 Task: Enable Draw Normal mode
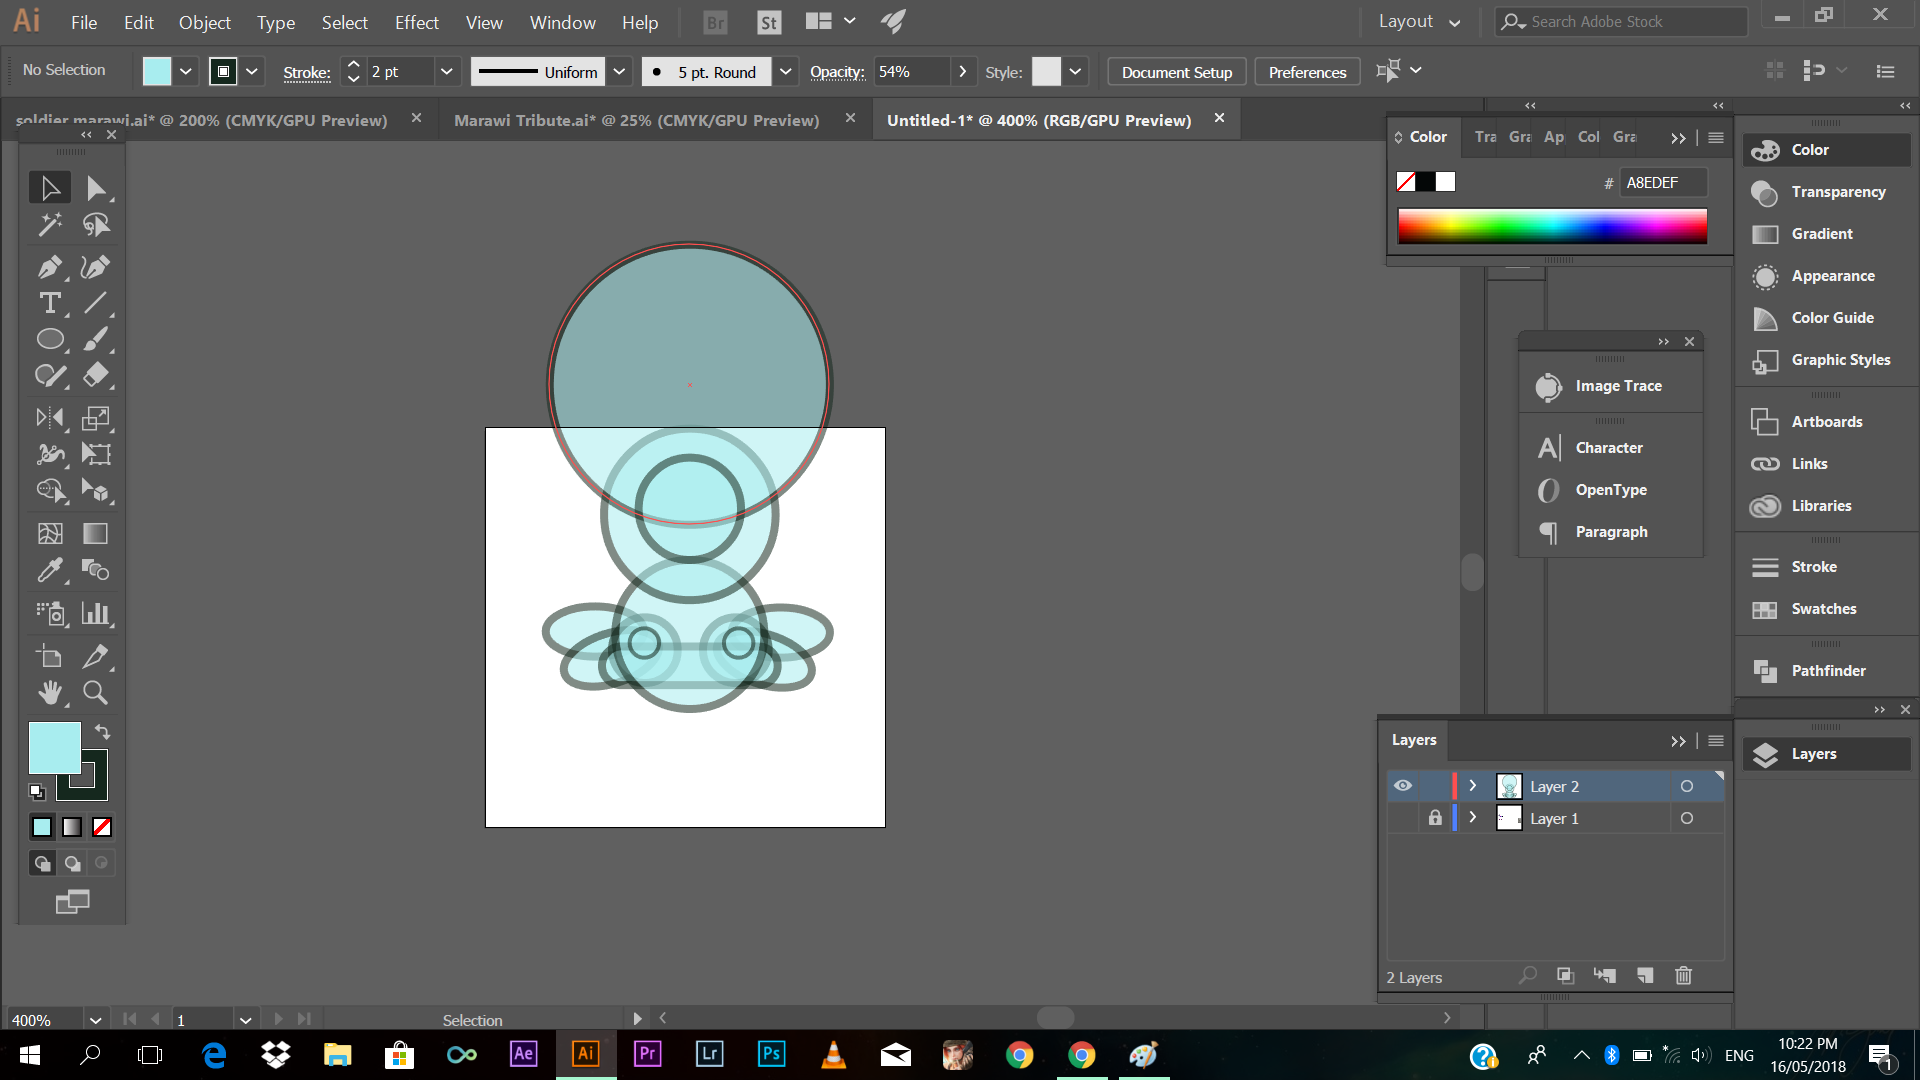[42, 863]
